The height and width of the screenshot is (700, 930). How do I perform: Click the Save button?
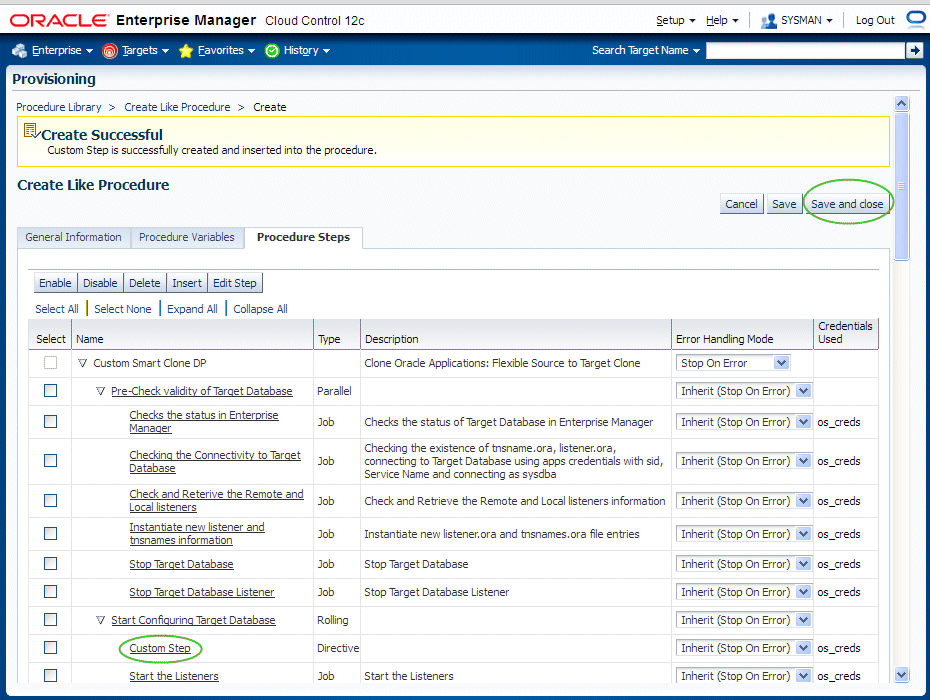784,204
